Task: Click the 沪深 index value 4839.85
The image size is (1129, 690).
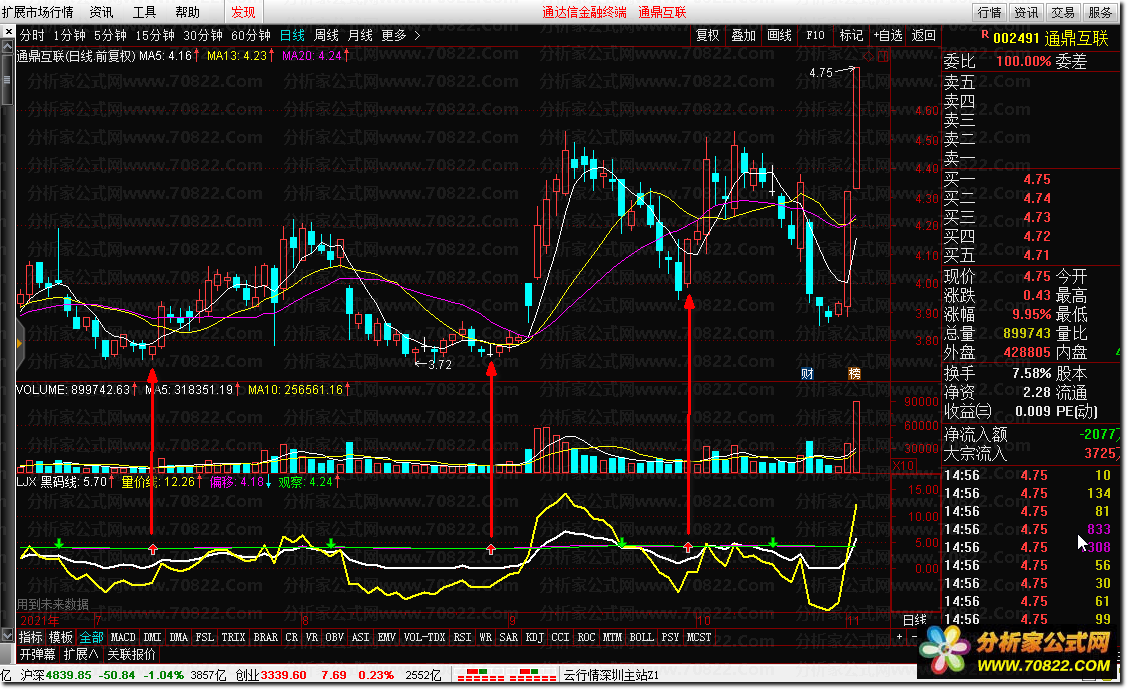Action: (x=68, y=676)
